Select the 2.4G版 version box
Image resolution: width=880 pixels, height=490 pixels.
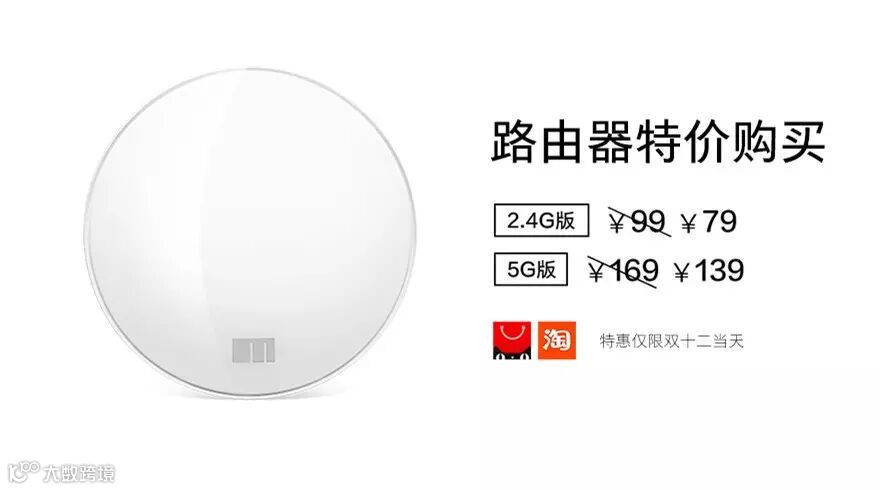[541, 221]
